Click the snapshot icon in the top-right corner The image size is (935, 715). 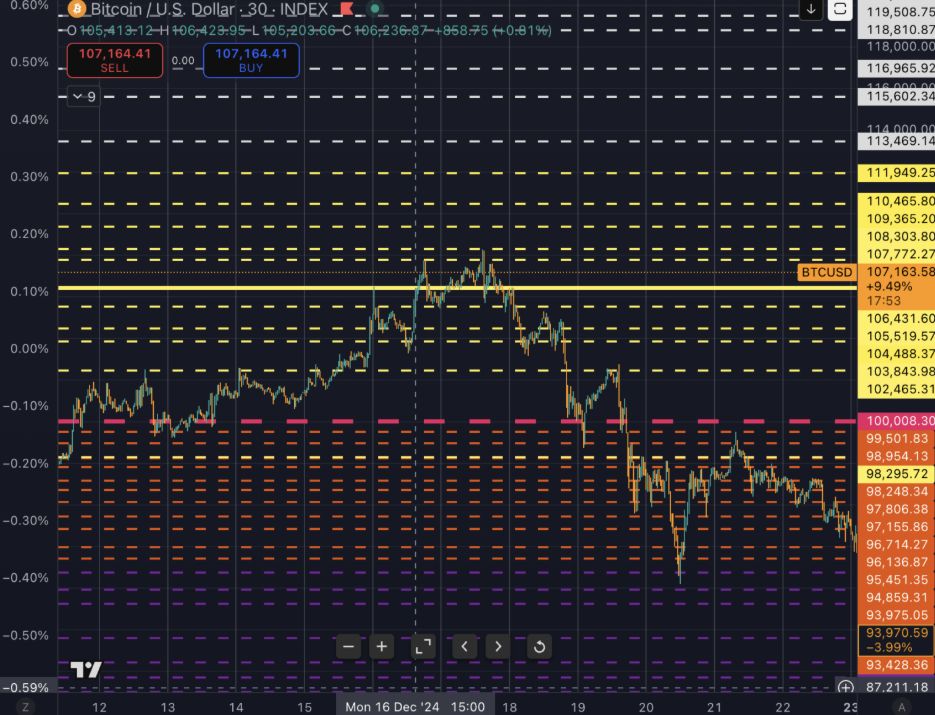tap(840, 10)
